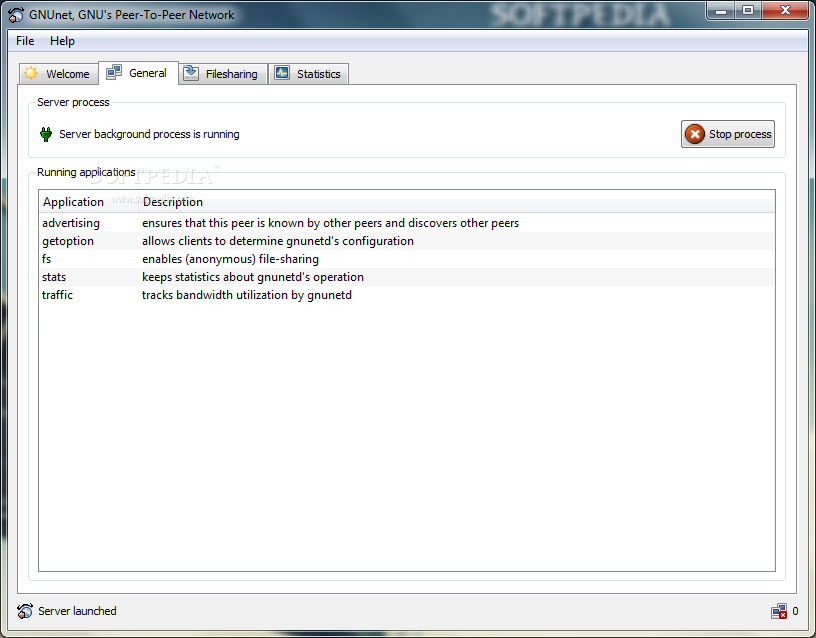
Task: Click 'allows clients to determine gnunetd's configuration'
Action: tap(278, 241)
